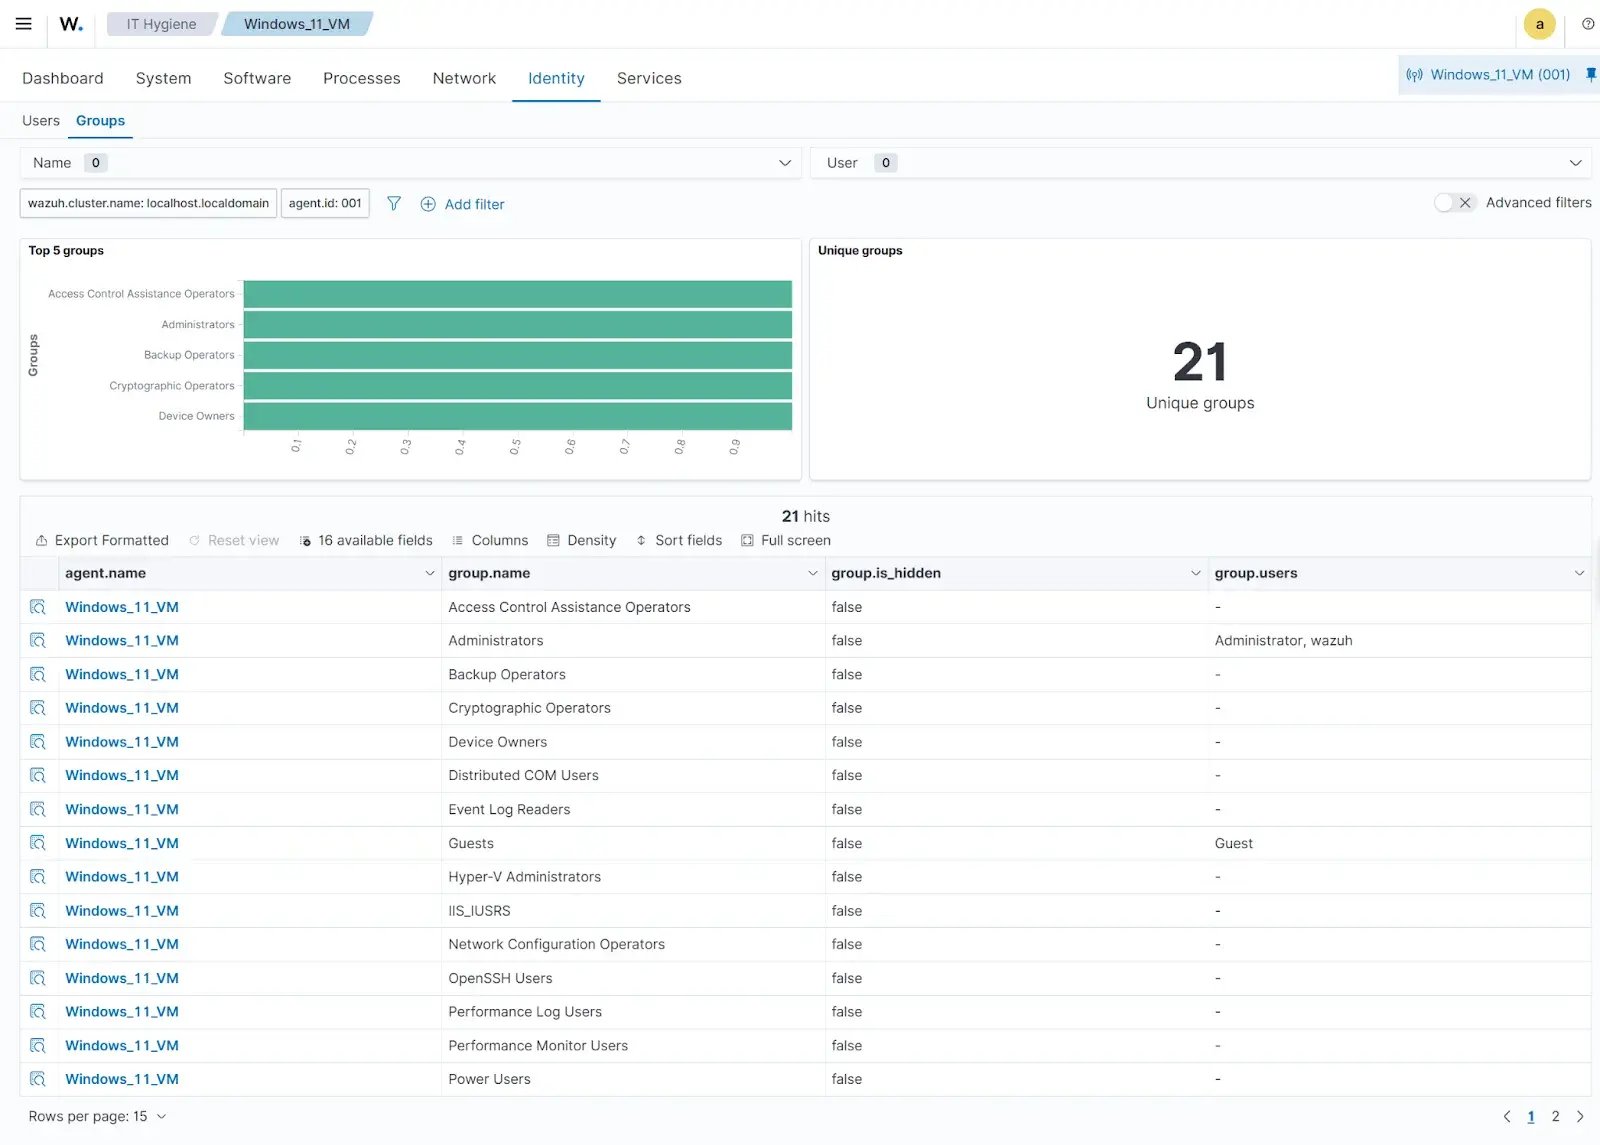Expand the User filter dropdown

(1575, 163)
